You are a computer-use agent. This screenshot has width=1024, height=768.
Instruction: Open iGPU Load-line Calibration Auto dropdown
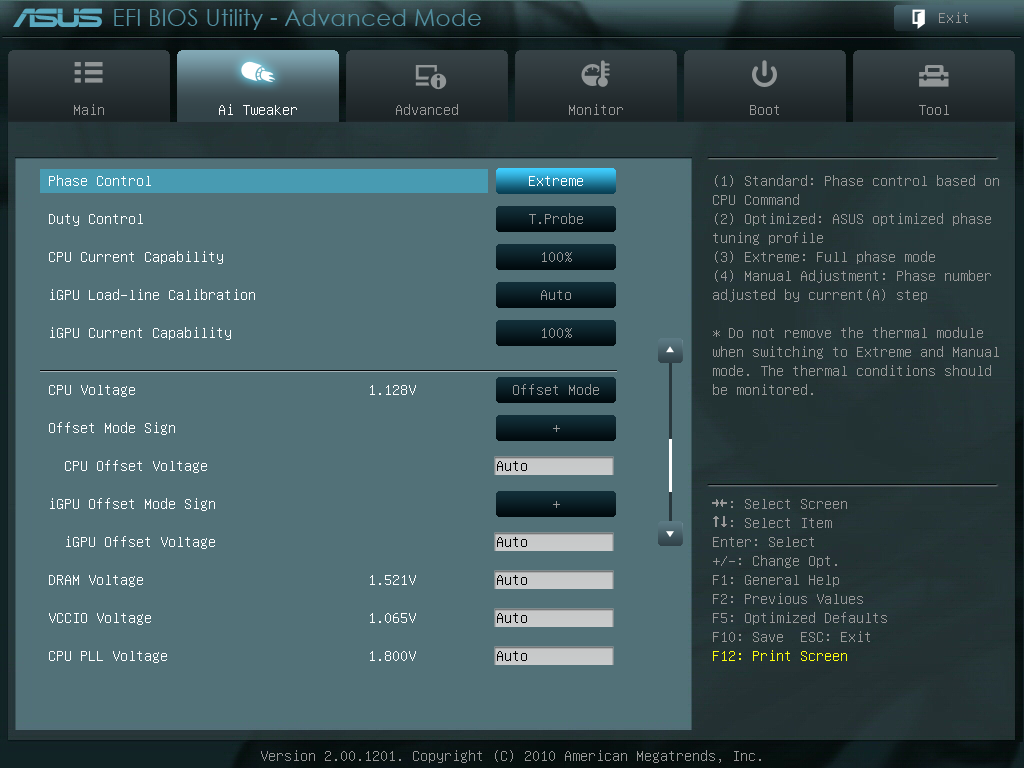(x=556, y=295)
